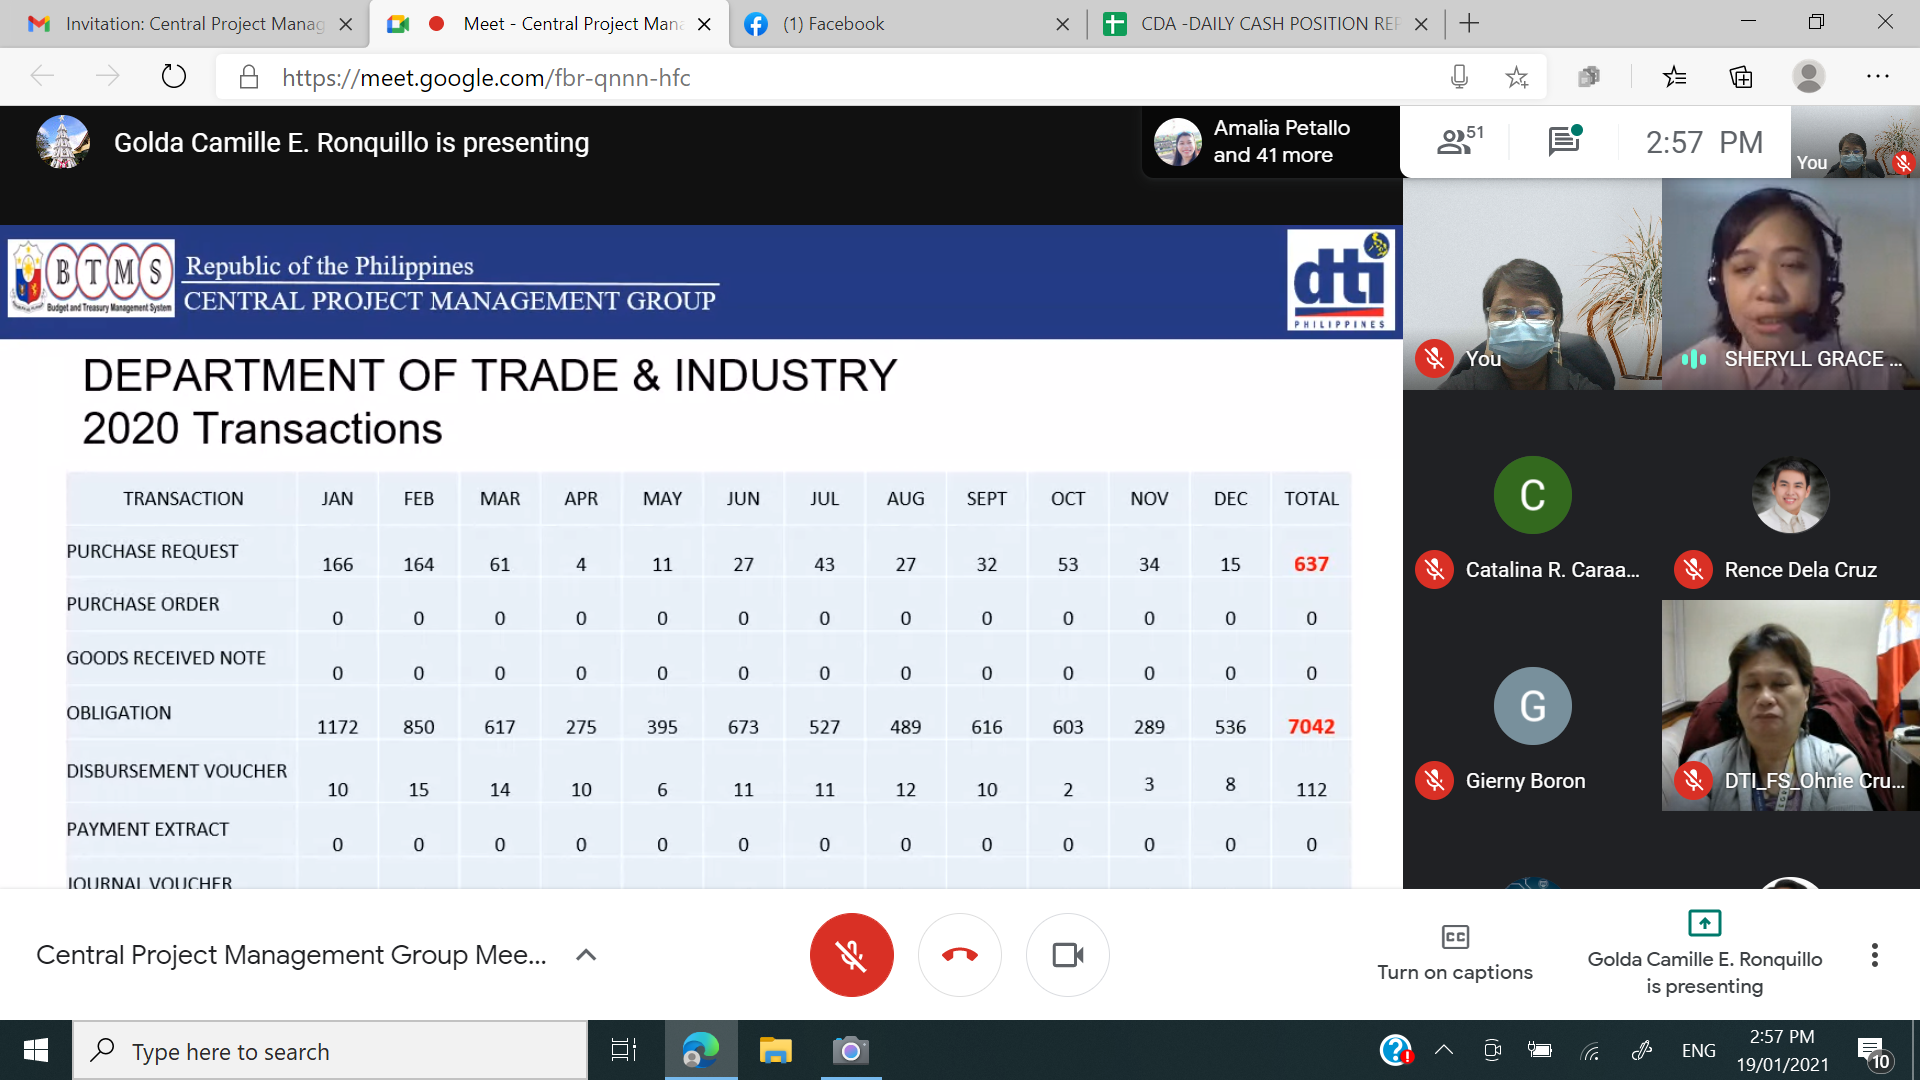Open the participants list showing 51 people
1920x1080 pixels.
tap(1460, 141)
